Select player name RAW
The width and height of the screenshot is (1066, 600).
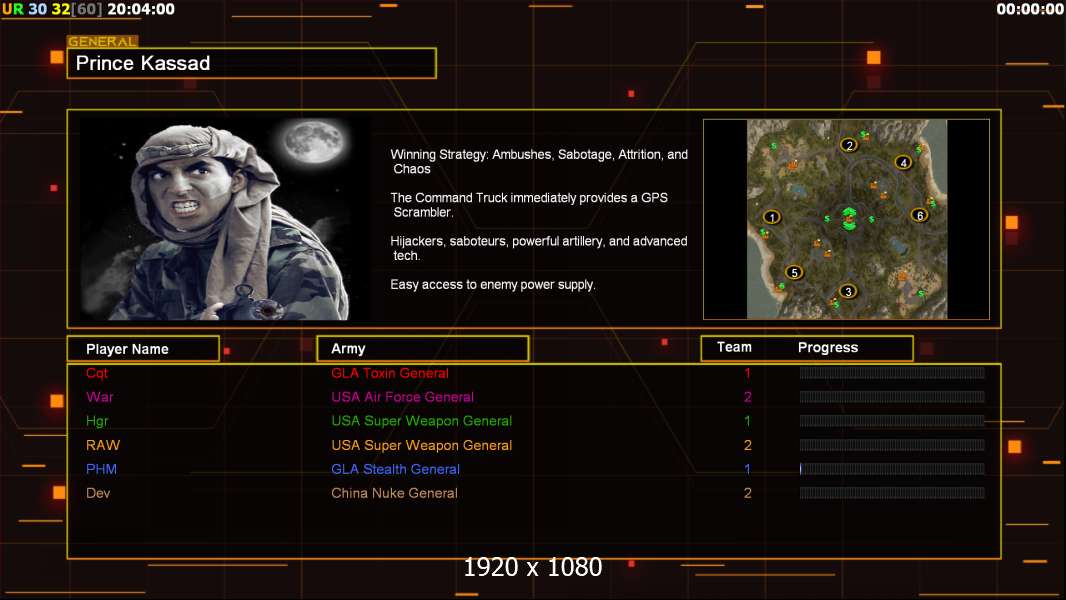pos(103,445)
